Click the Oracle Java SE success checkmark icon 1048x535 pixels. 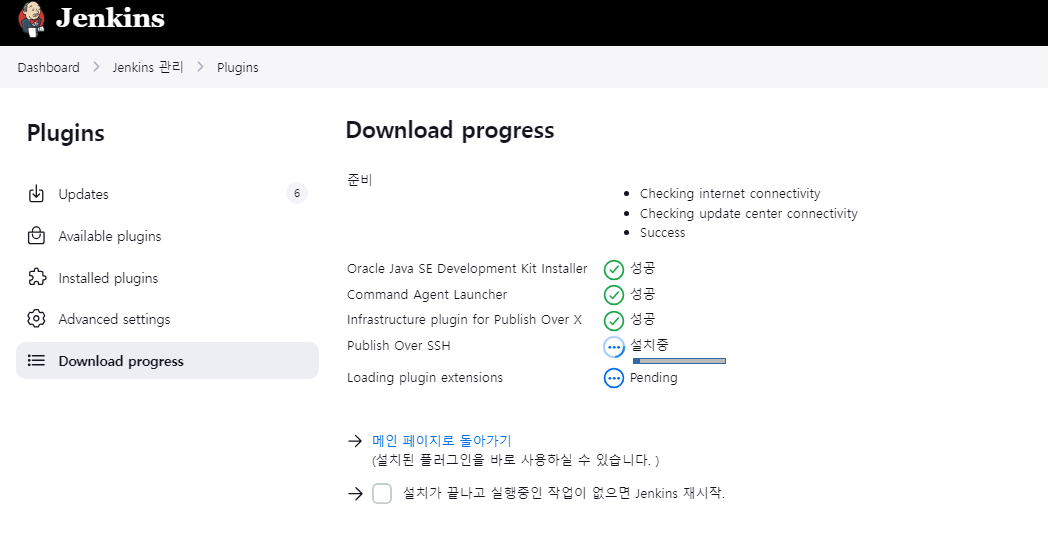point(614,270)
